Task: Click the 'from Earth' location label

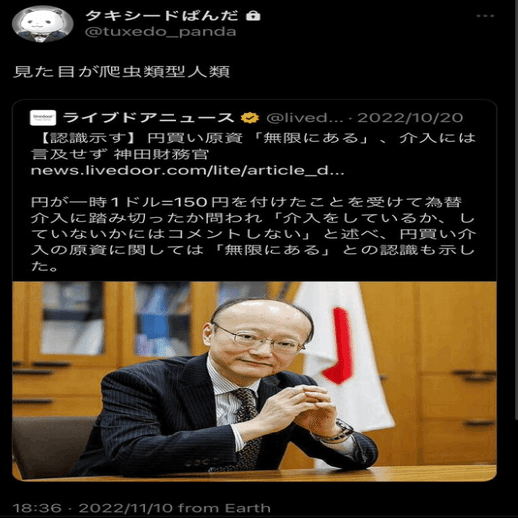Action: (224, 508)
